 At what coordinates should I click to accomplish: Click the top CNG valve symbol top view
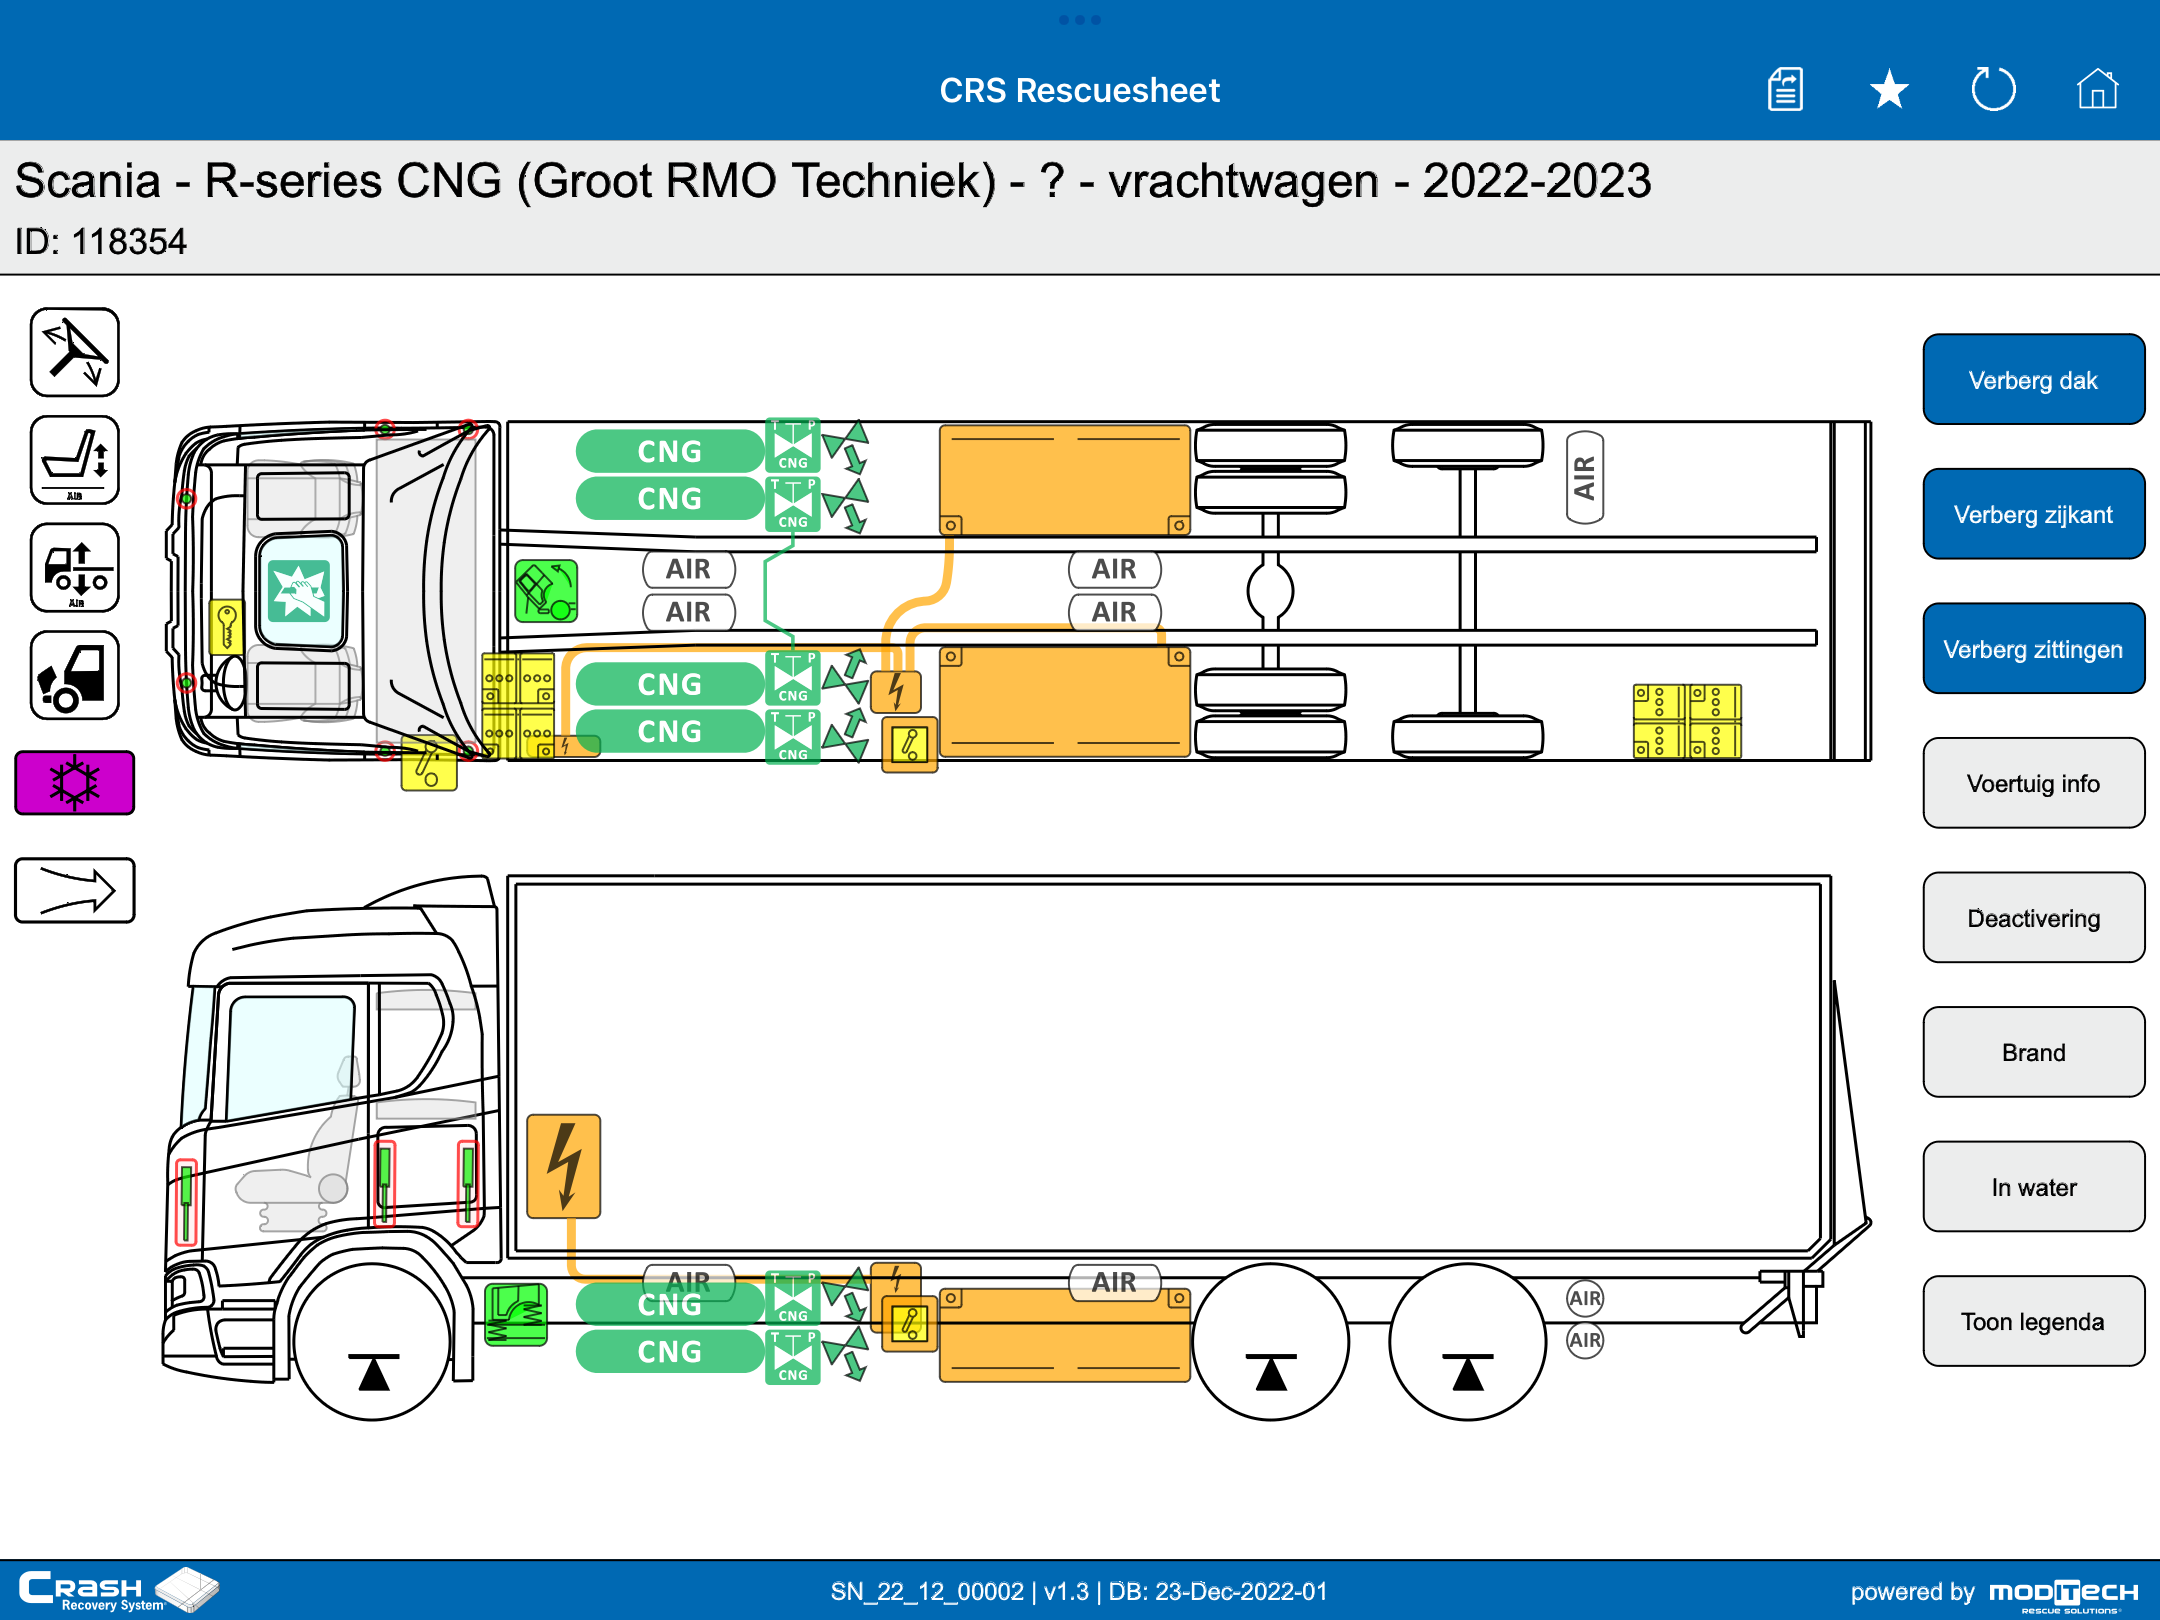tap(793, 445)
